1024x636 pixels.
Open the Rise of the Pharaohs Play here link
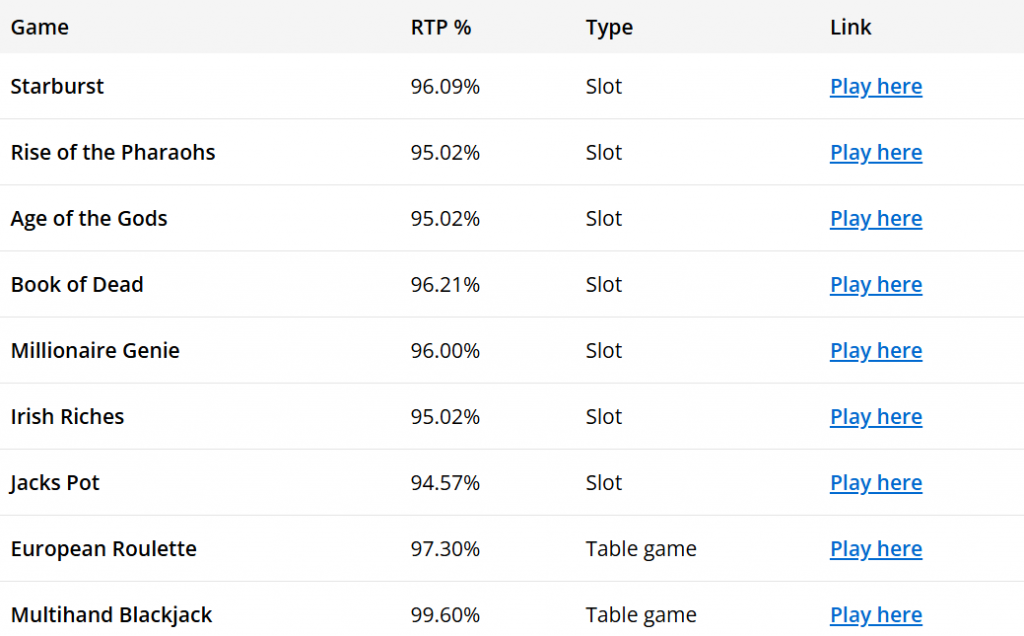pos(875,153)
